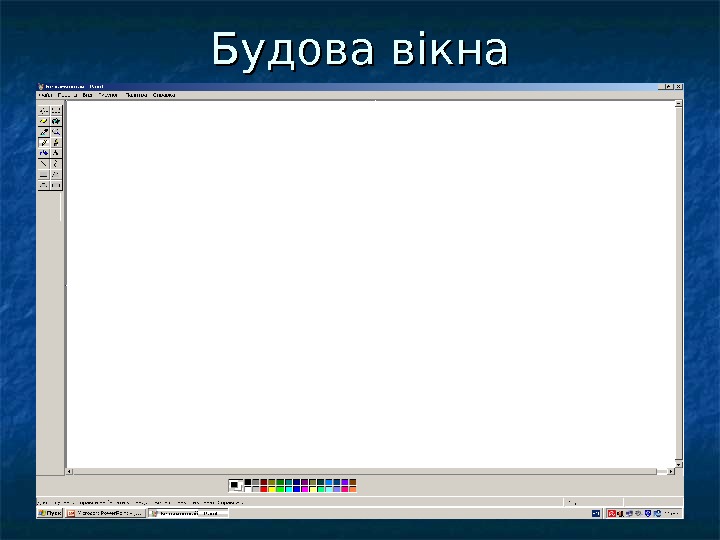Select the Brush tool
Viewport: 720px width, 540px height.
coord(56,142)
